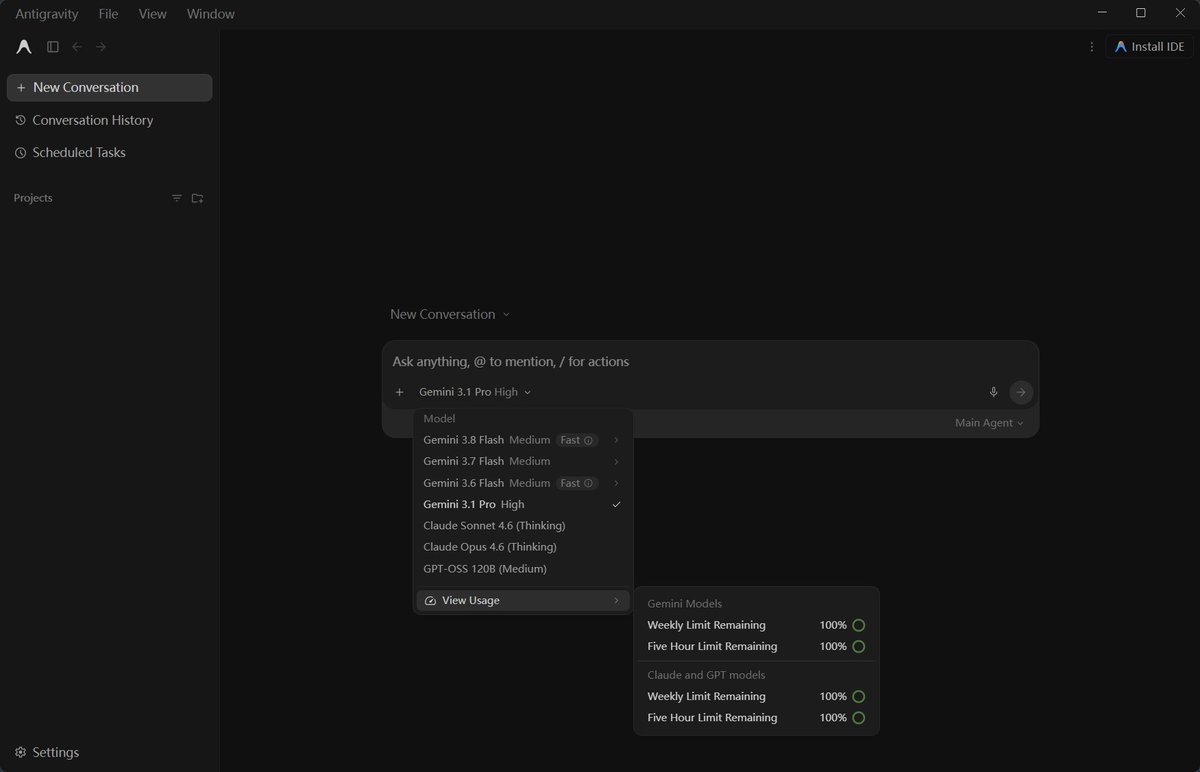Toggle the sidebar panel icon
This screenshot has width=1200, height=772.
tap(53, 47)
